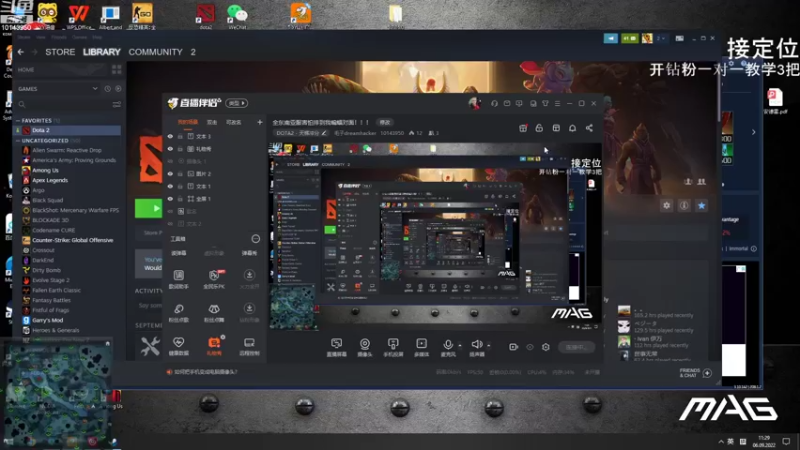Collapse the FAVORITES category in Steam
This screenshot has height=450, width=800.
pyautogui.click(x=18, y=121)
